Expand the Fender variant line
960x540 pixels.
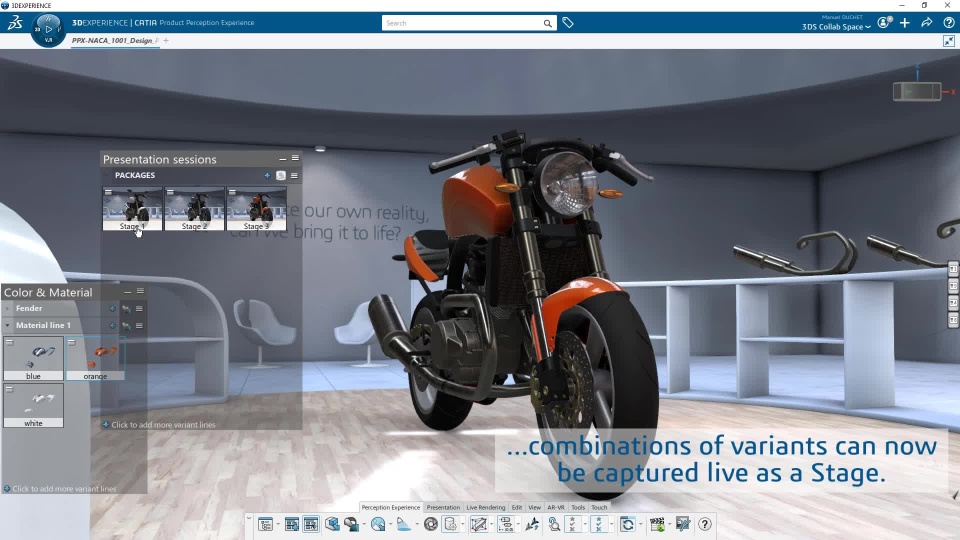click(7, 309)
